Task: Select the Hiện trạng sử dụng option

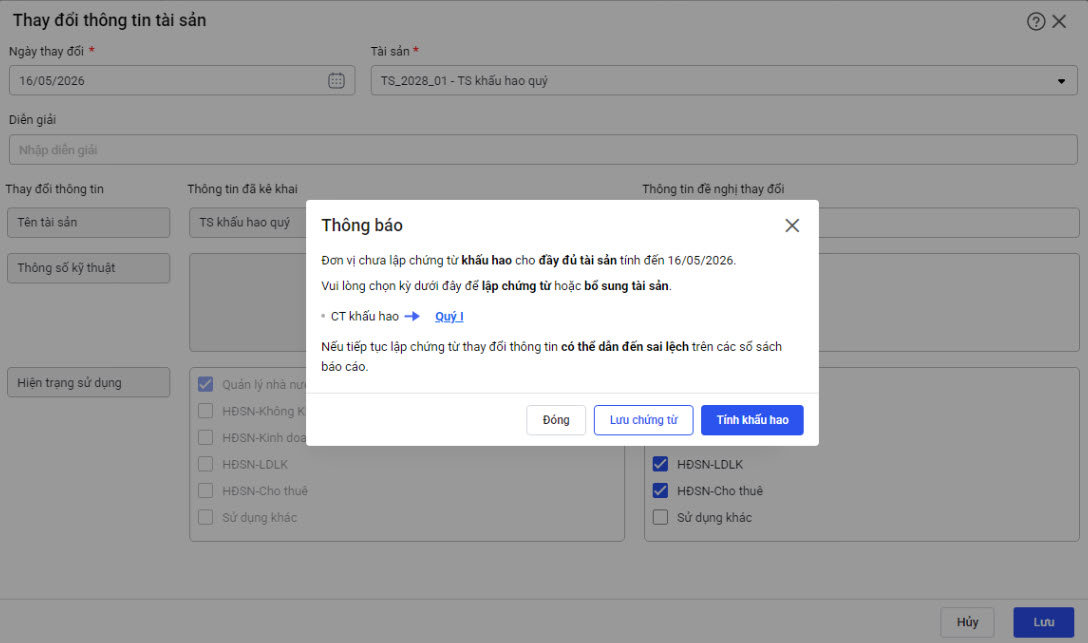Action: 88,382
